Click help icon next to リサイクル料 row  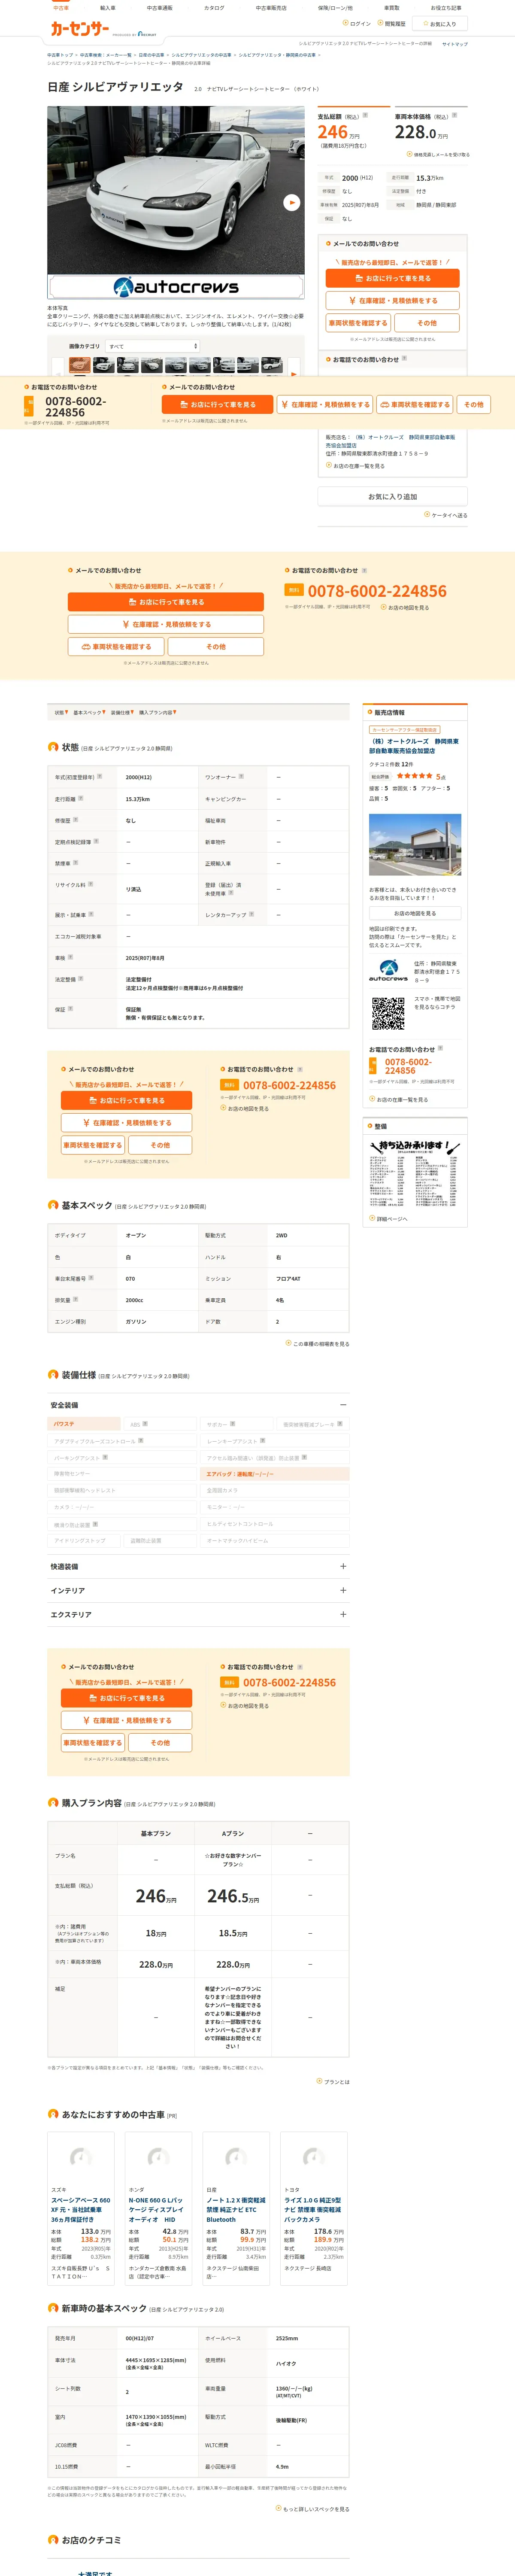91,884
